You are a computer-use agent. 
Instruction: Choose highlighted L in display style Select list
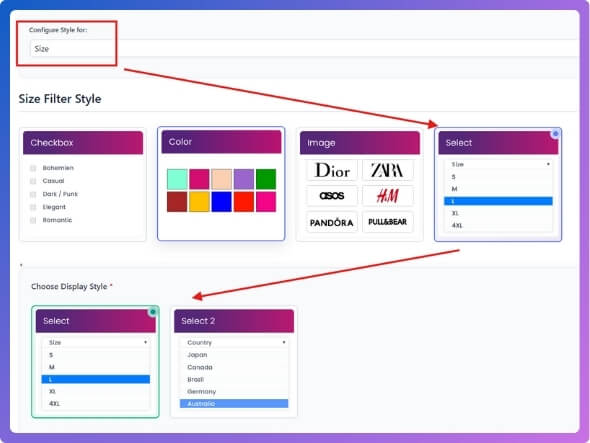point(96,379)
